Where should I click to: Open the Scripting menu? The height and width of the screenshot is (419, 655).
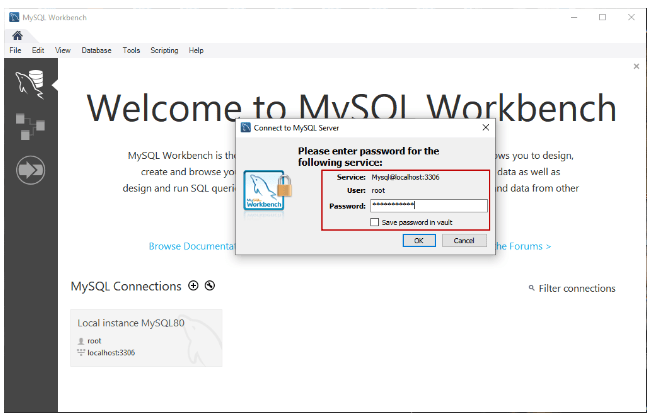[164, 50]
